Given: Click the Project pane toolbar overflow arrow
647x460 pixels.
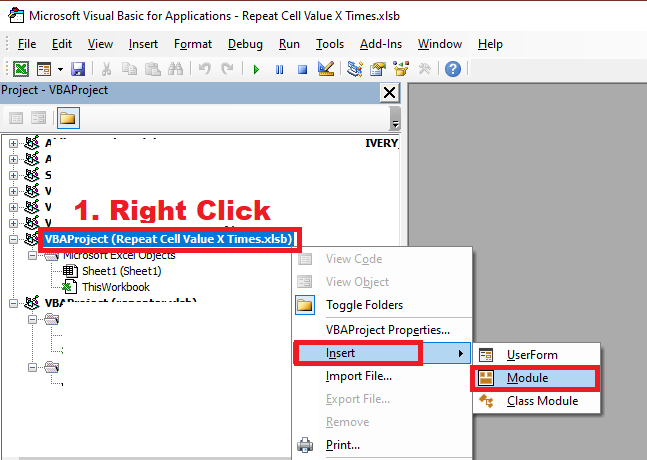Looking at the screenshot, I should (395, 119).
